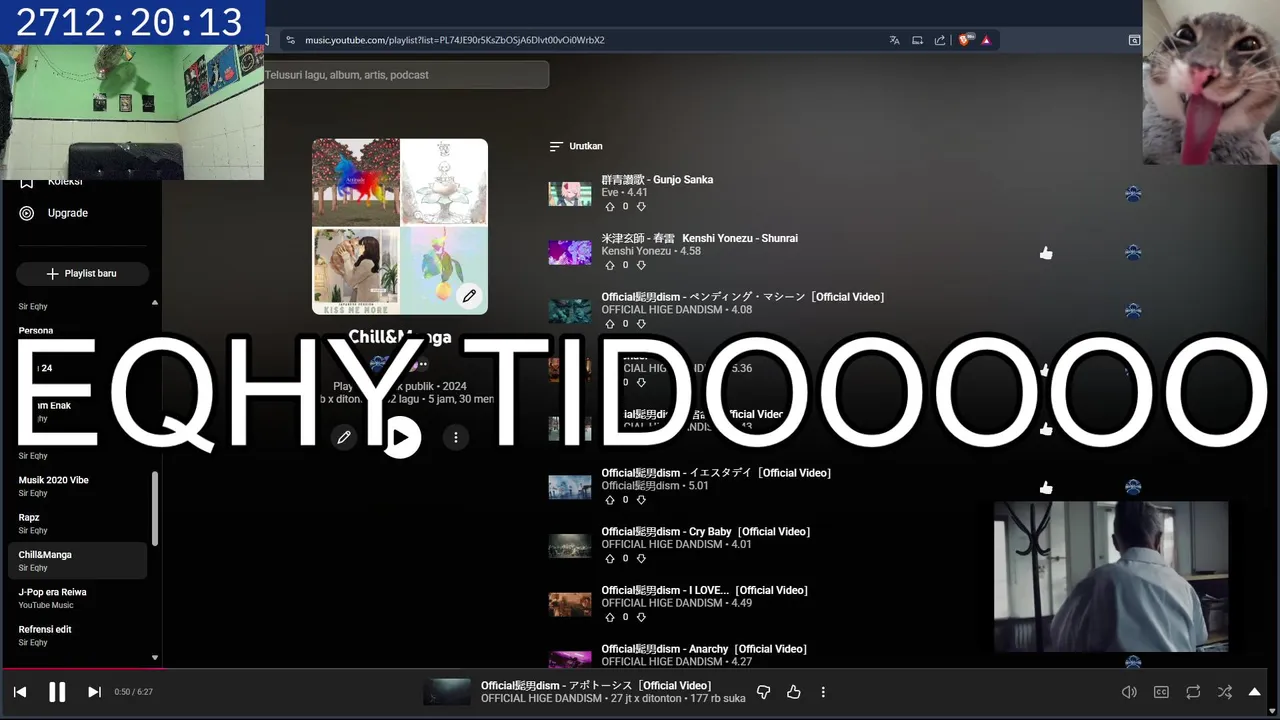Upvote the Kenshi Yonezu Shunrai song
The width and height of the screenshot is (1280, 720).
(610, 265)
